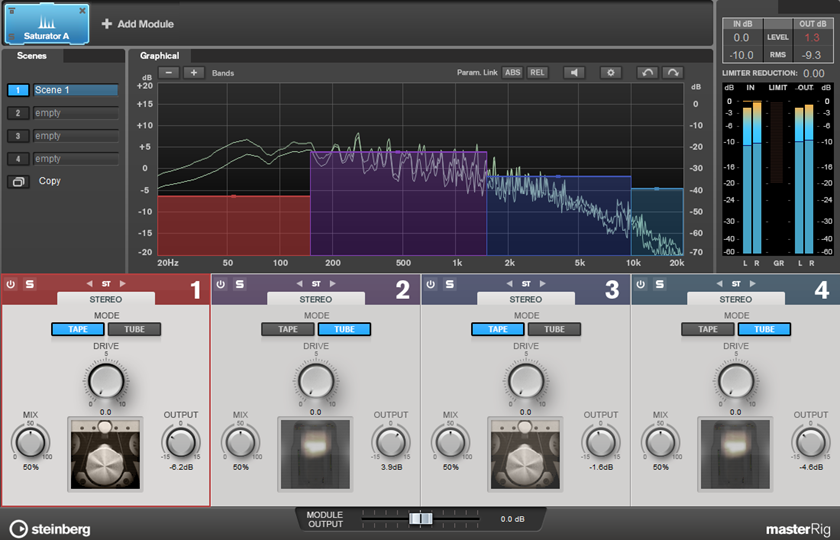Viewport: 840px width, 540px height.
Task: Close the Saturator A module
Action: pos(82,11)
